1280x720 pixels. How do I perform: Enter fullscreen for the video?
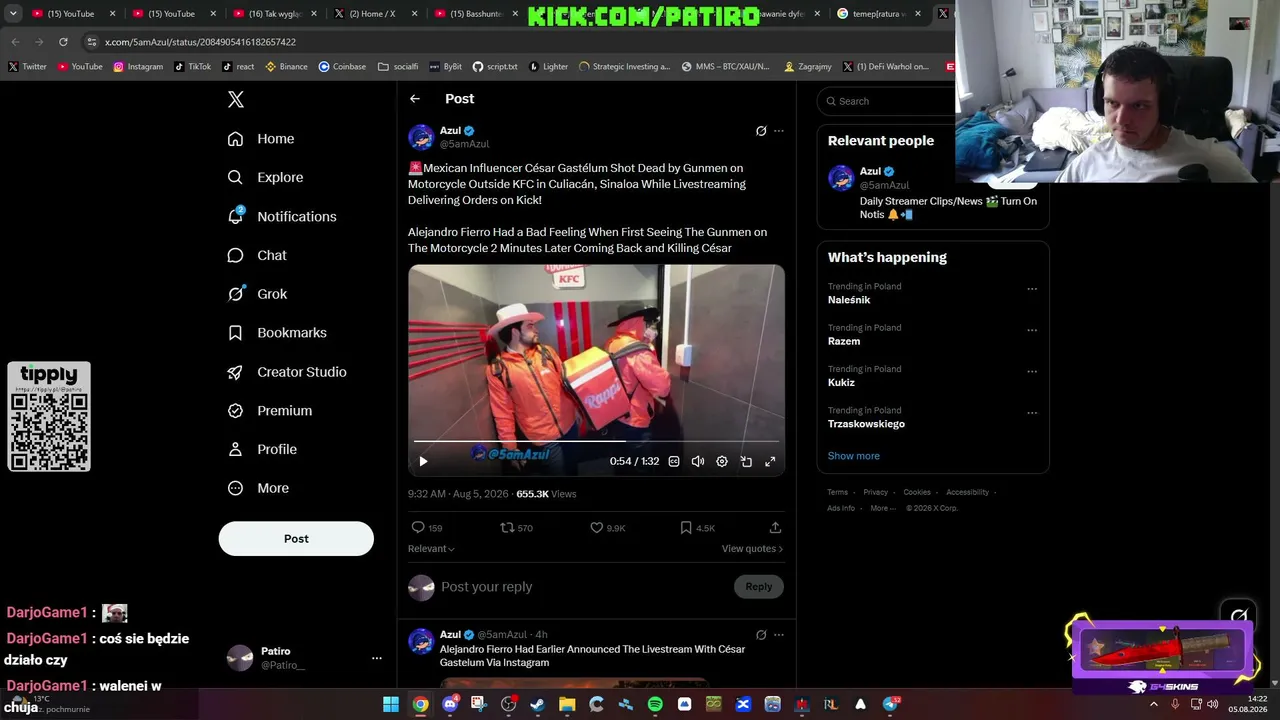click(x=770, y=462)
